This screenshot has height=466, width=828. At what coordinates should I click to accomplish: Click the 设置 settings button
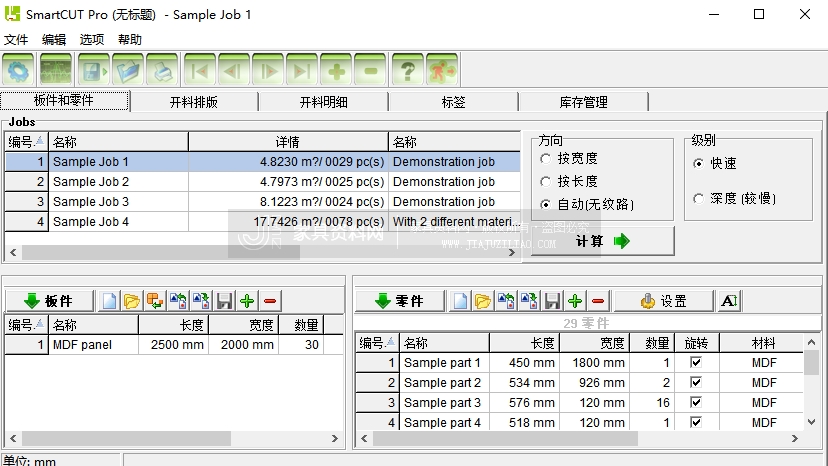click(664, 301)
